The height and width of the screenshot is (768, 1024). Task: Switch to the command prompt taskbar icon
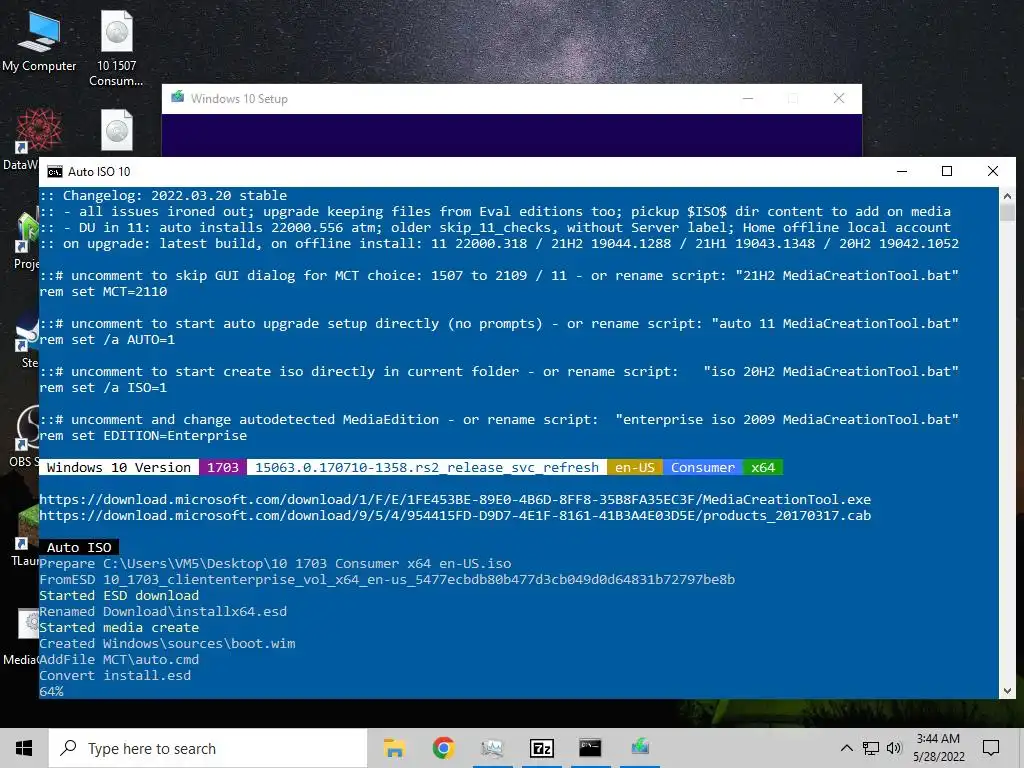click(x=590, y=748)
